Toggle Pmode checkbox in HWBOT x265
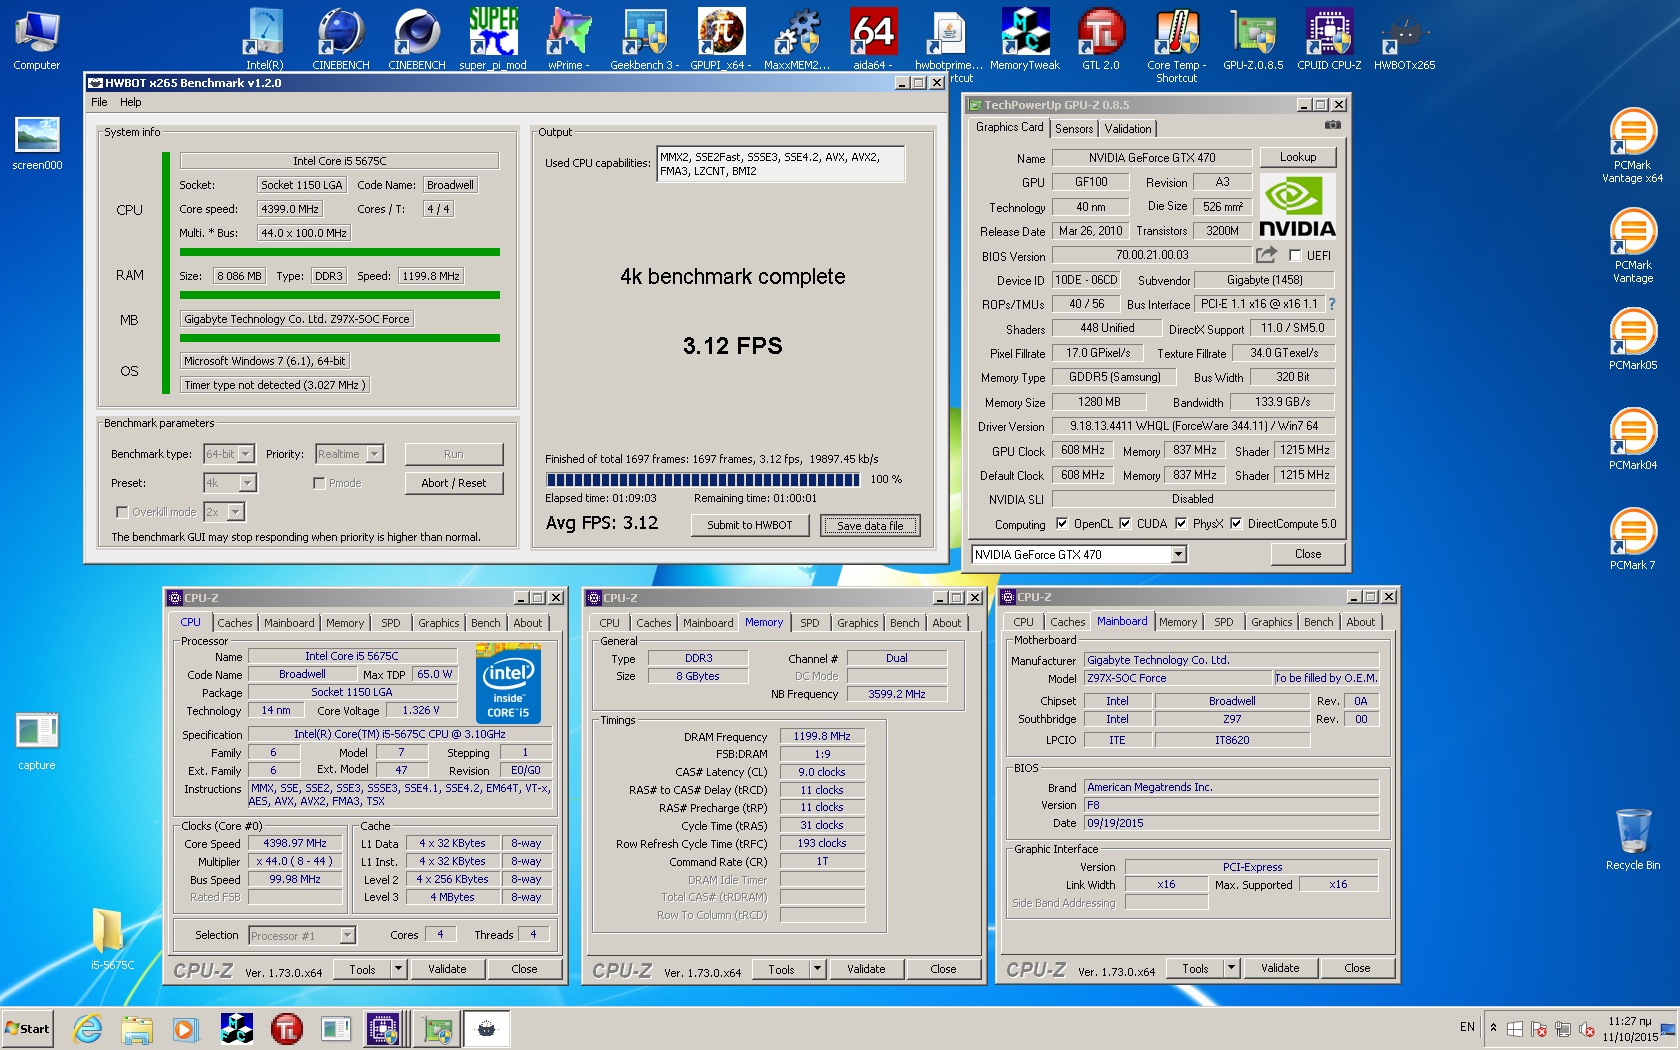The width and height of the screenshot is (1680, 1050). pyautogui.click(x=319, y=483)
